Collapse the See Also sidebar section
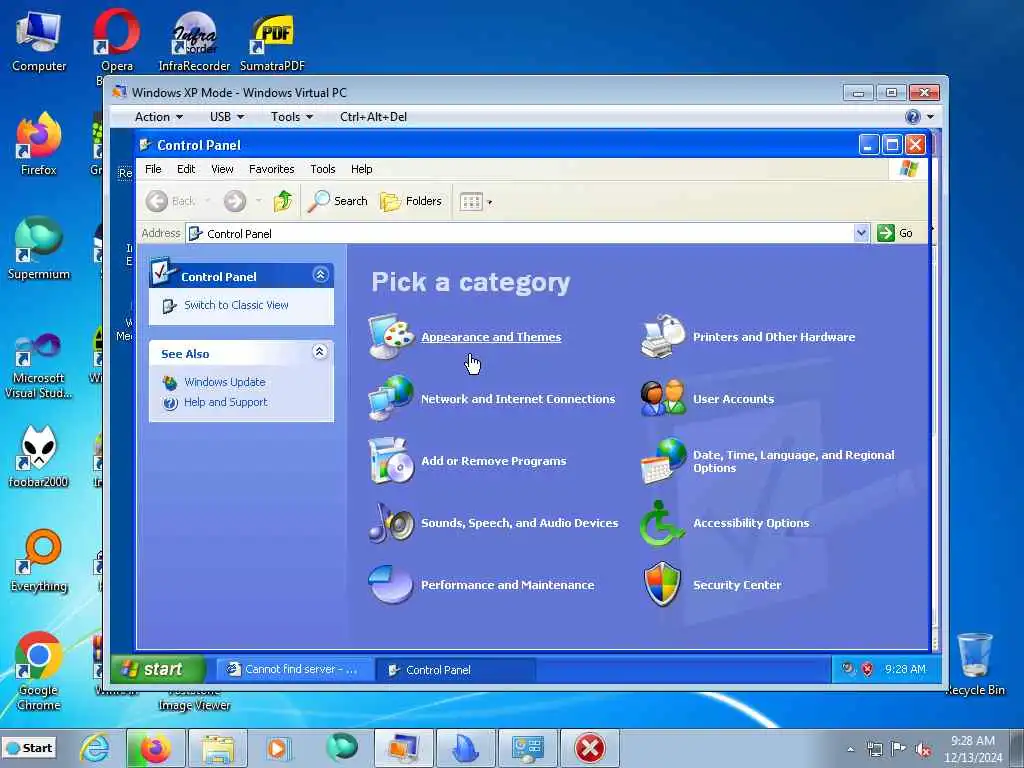The width and height of the screenshot is (1024, 768). click(x=319, y=352)
